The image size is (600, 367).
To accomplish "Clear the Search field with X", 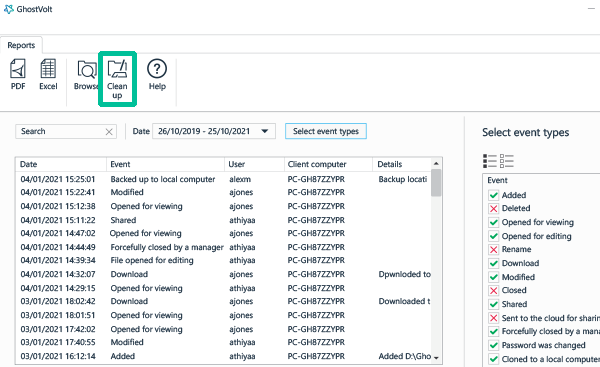I will (109, 132).
